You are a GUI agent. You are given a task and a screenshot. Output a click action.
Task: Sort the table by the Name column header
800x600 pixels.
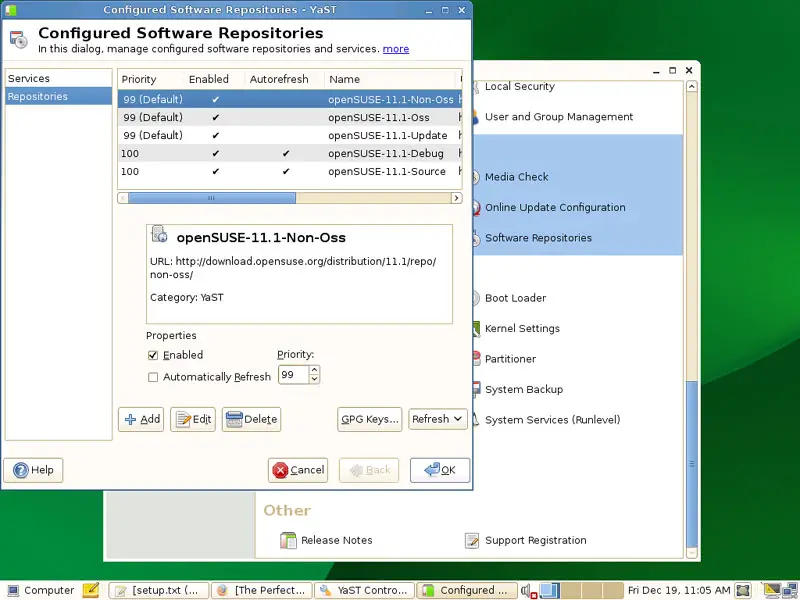[390, 79]
